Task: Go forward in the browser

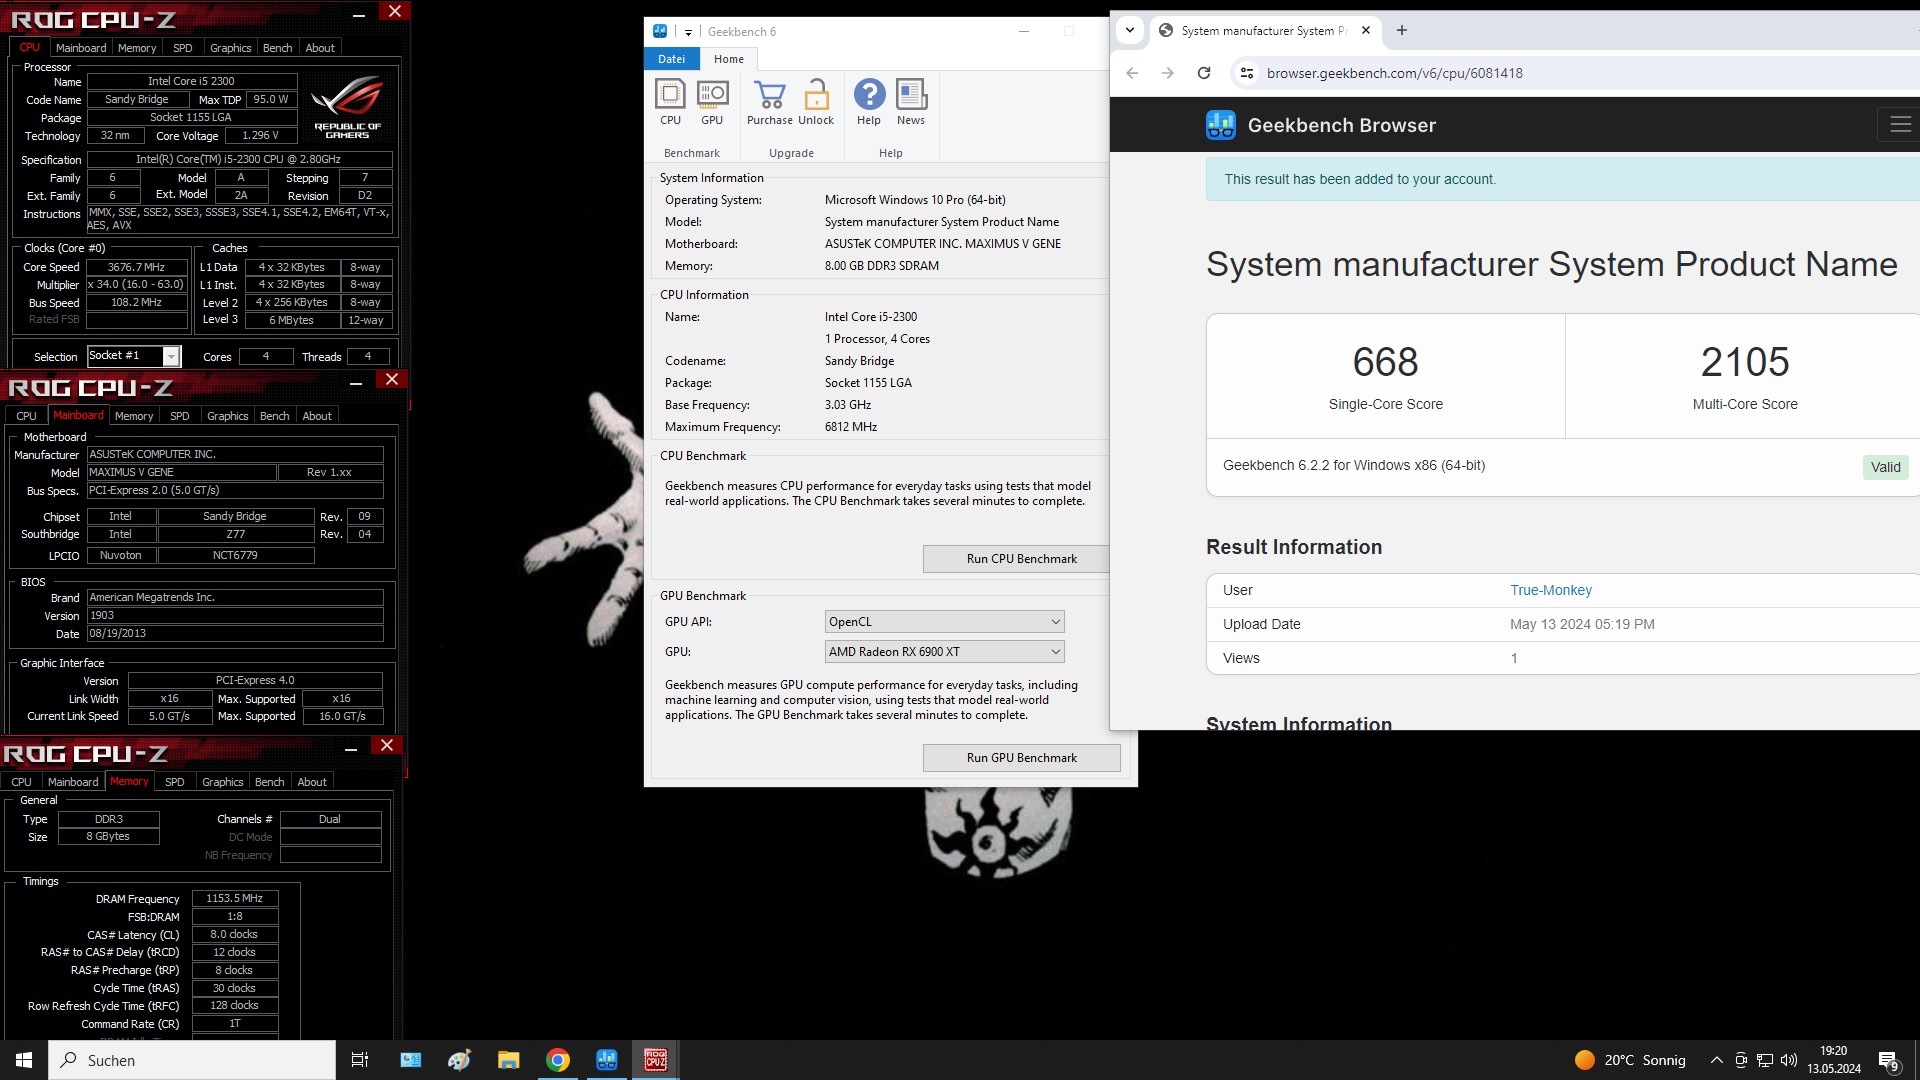Action: (x=1167, y=73)
